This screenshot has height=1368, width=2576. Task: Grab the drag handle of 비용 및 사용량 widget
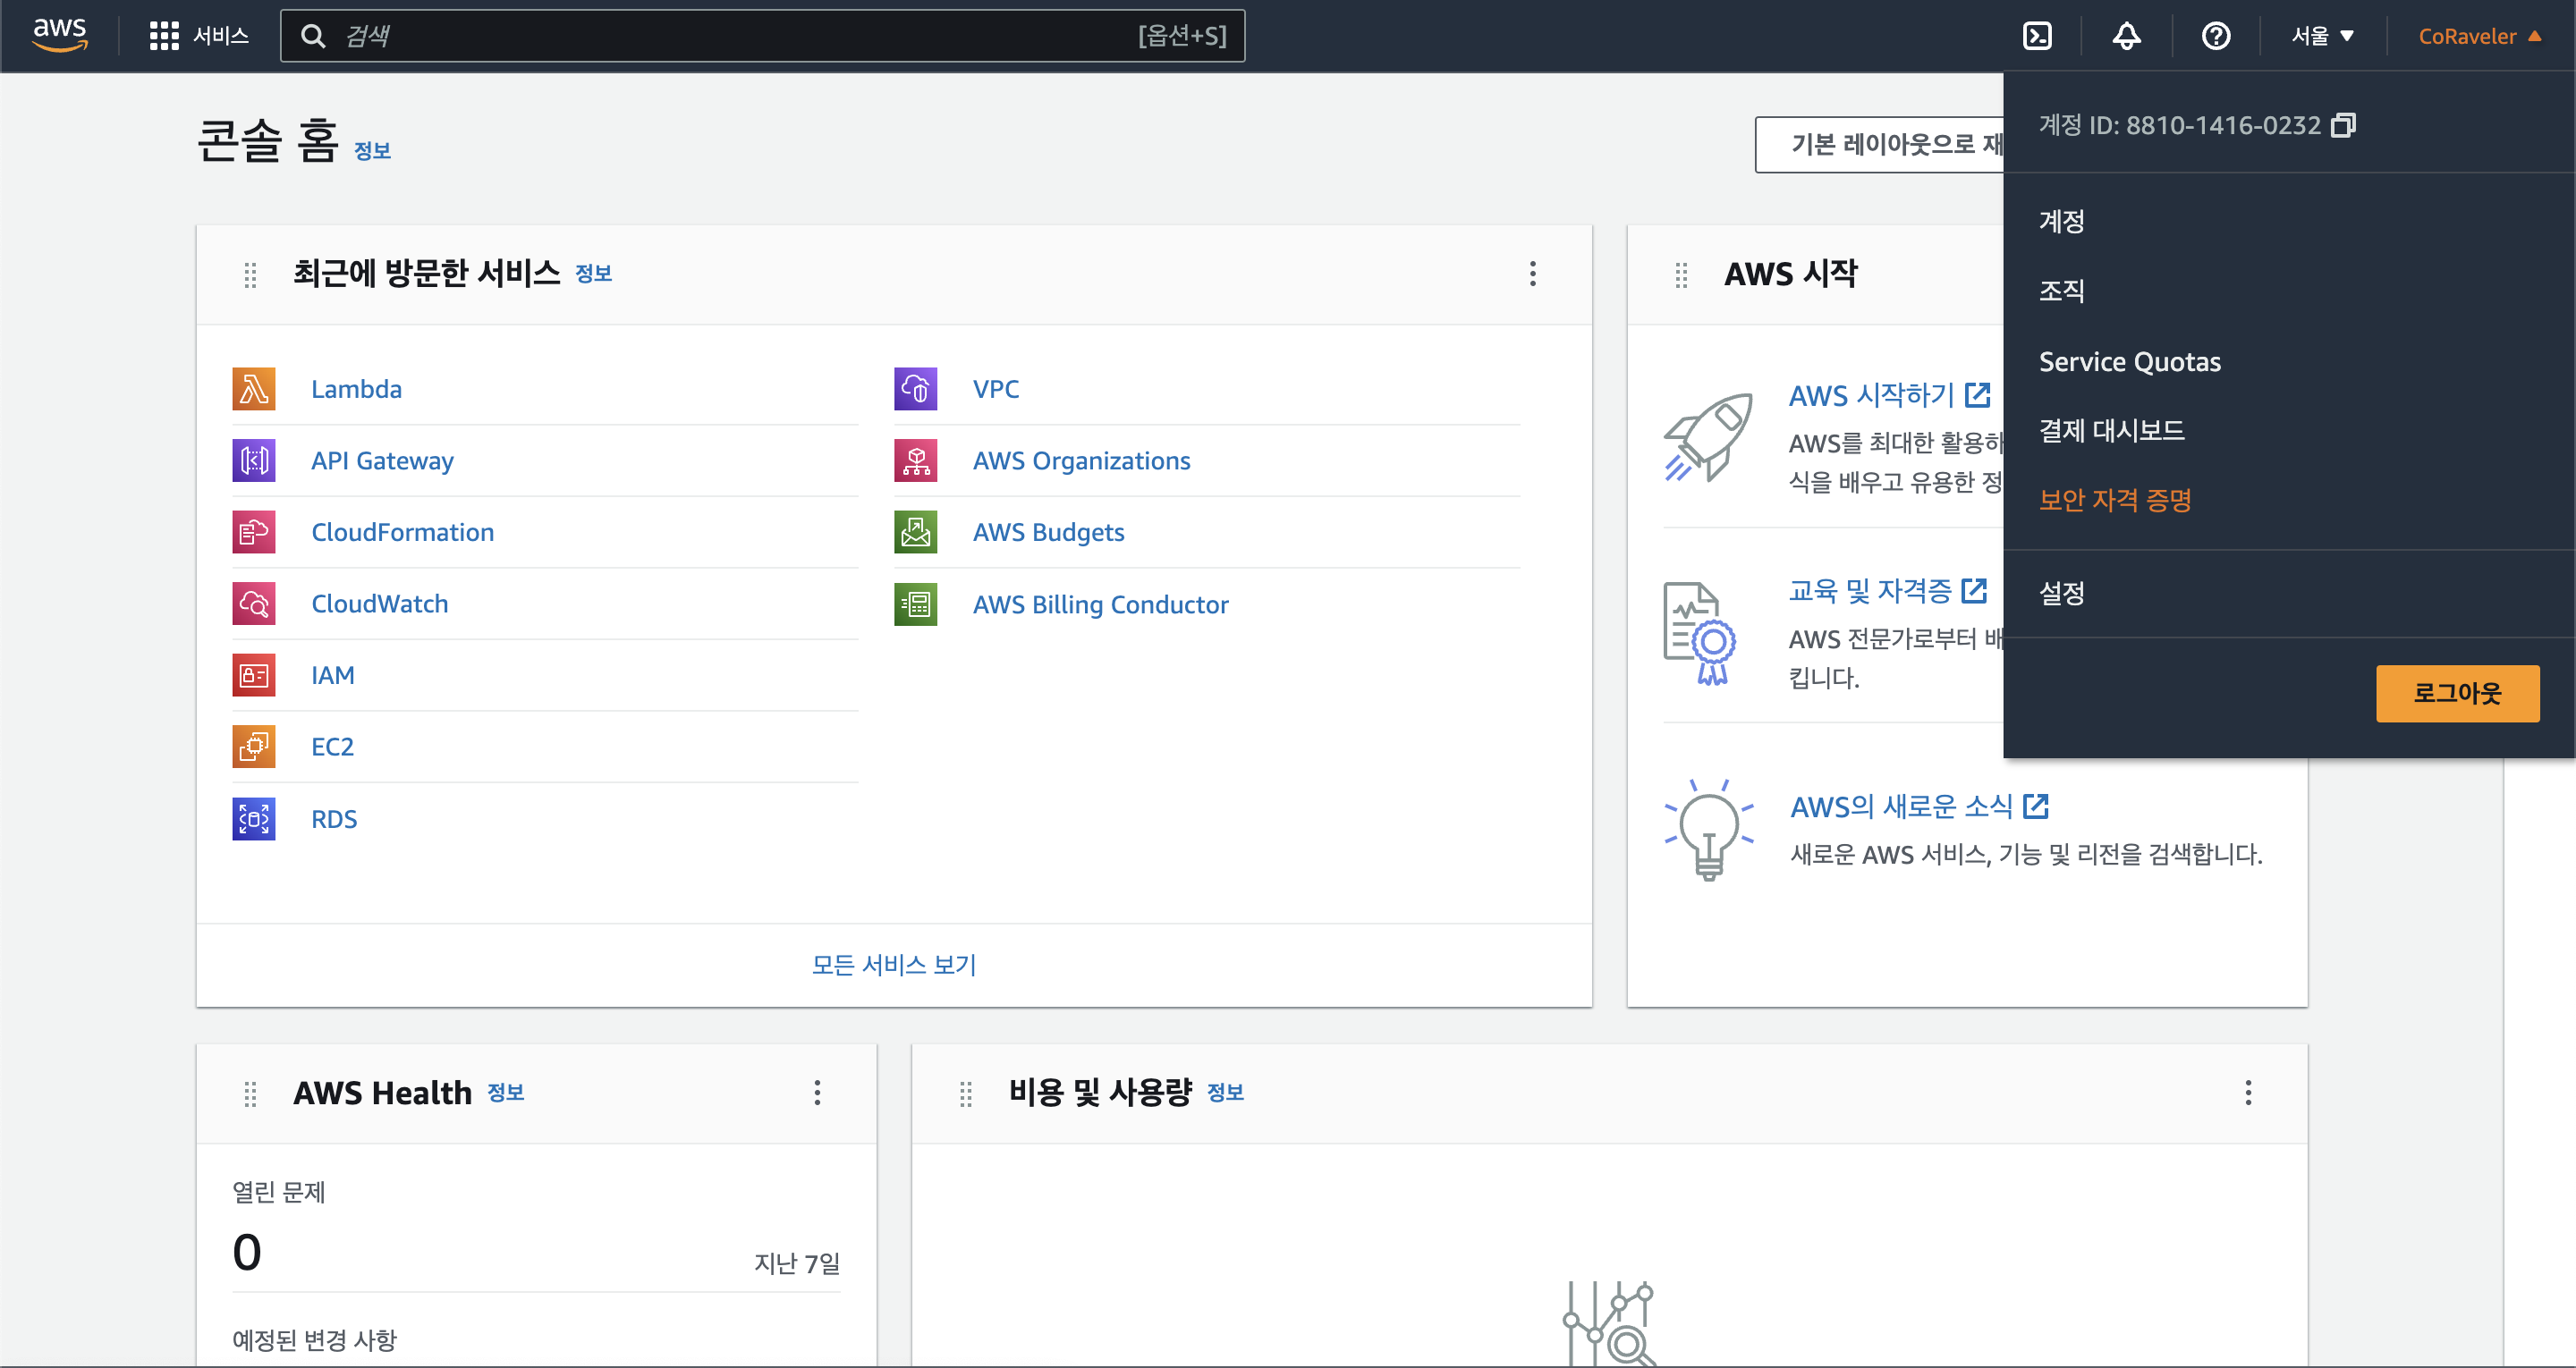point(965,1094)
